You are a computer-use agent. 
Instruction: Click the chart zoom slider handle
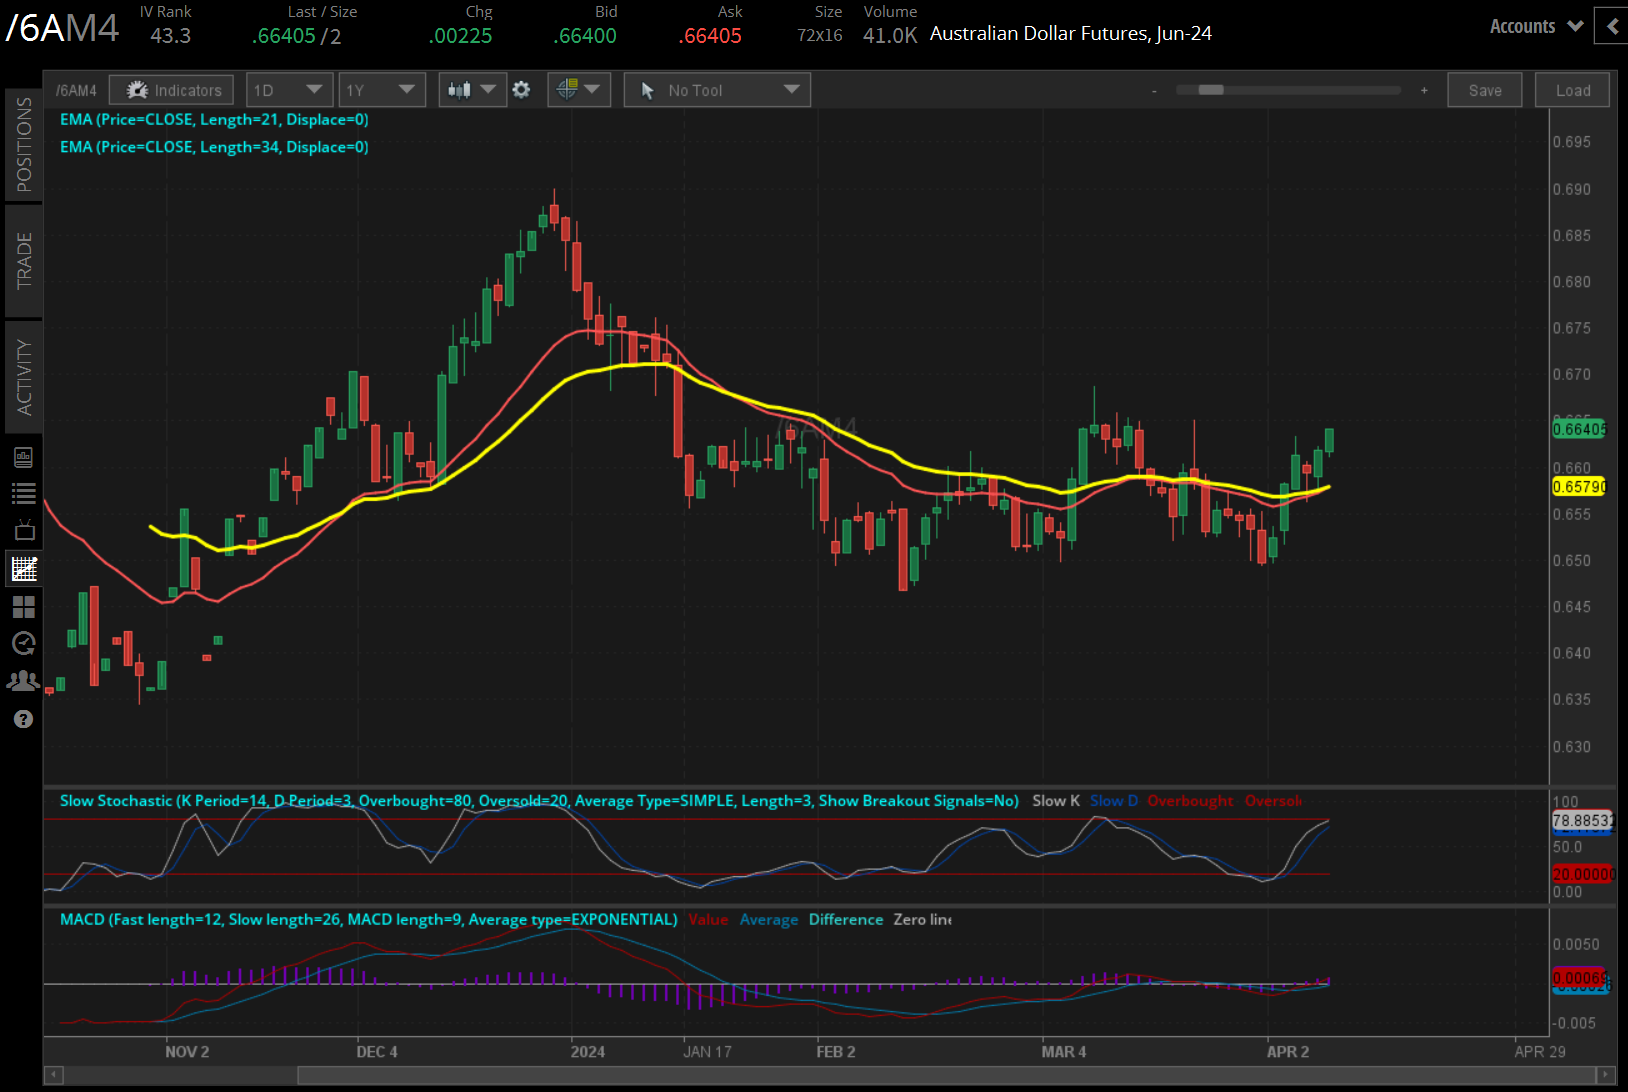click(x=1210, y=90)
